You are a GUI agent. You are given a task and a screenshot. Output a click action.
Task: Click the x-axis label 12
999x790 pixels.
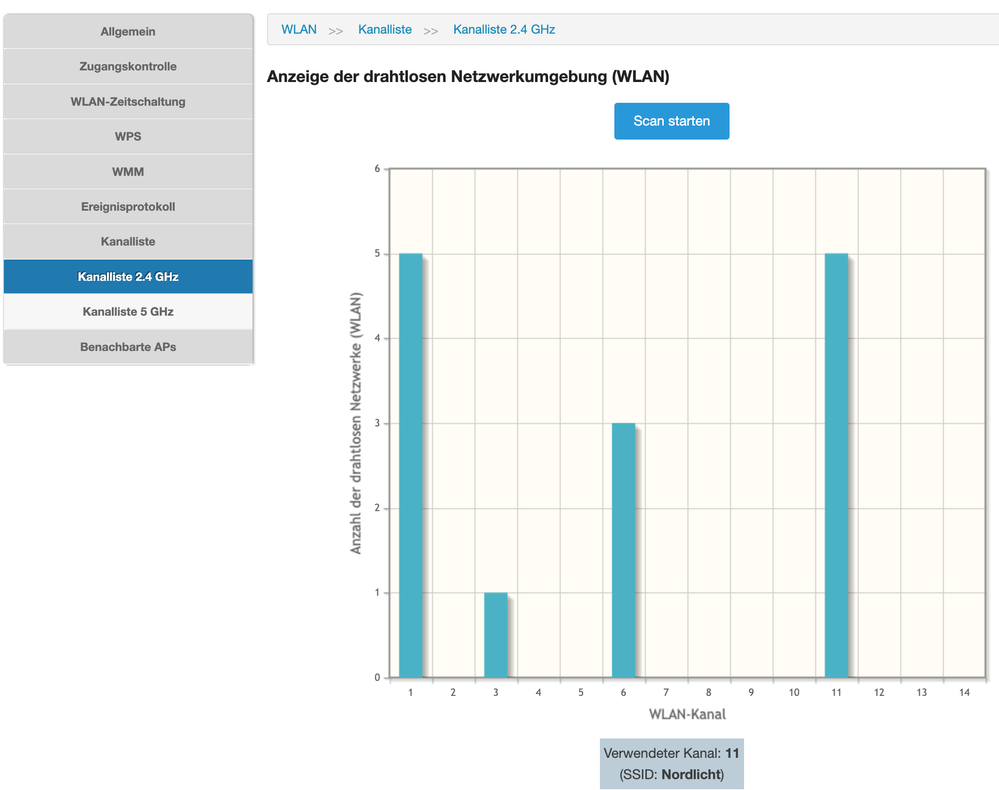879,693
